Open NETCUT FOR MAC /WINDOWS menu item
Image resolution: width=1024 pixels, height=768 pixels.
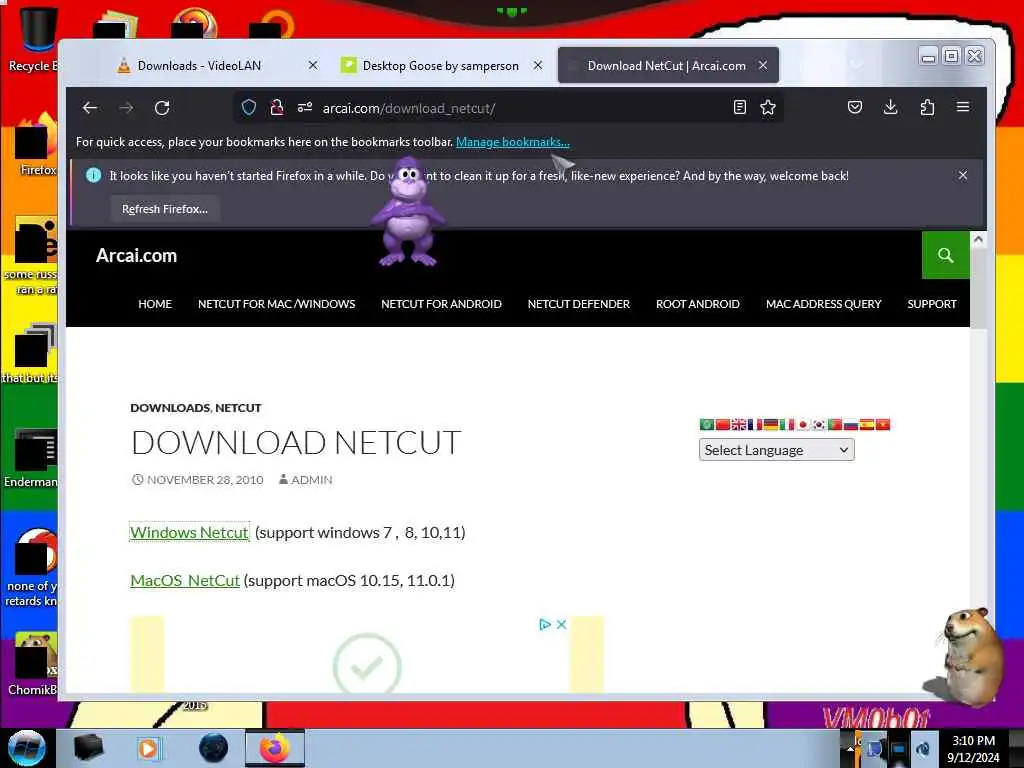pos(276,304)
